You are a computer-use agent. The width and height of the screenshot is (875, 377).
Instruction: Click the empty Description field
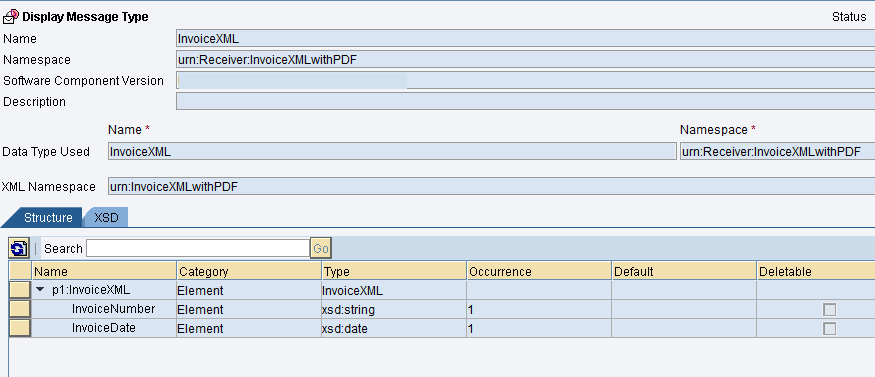point(525,102)
